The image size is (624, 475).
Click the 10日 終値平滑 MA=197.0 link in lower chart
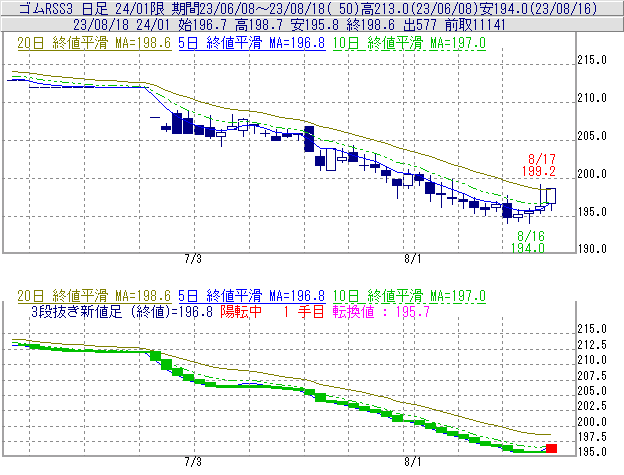(x=409, y=296)
